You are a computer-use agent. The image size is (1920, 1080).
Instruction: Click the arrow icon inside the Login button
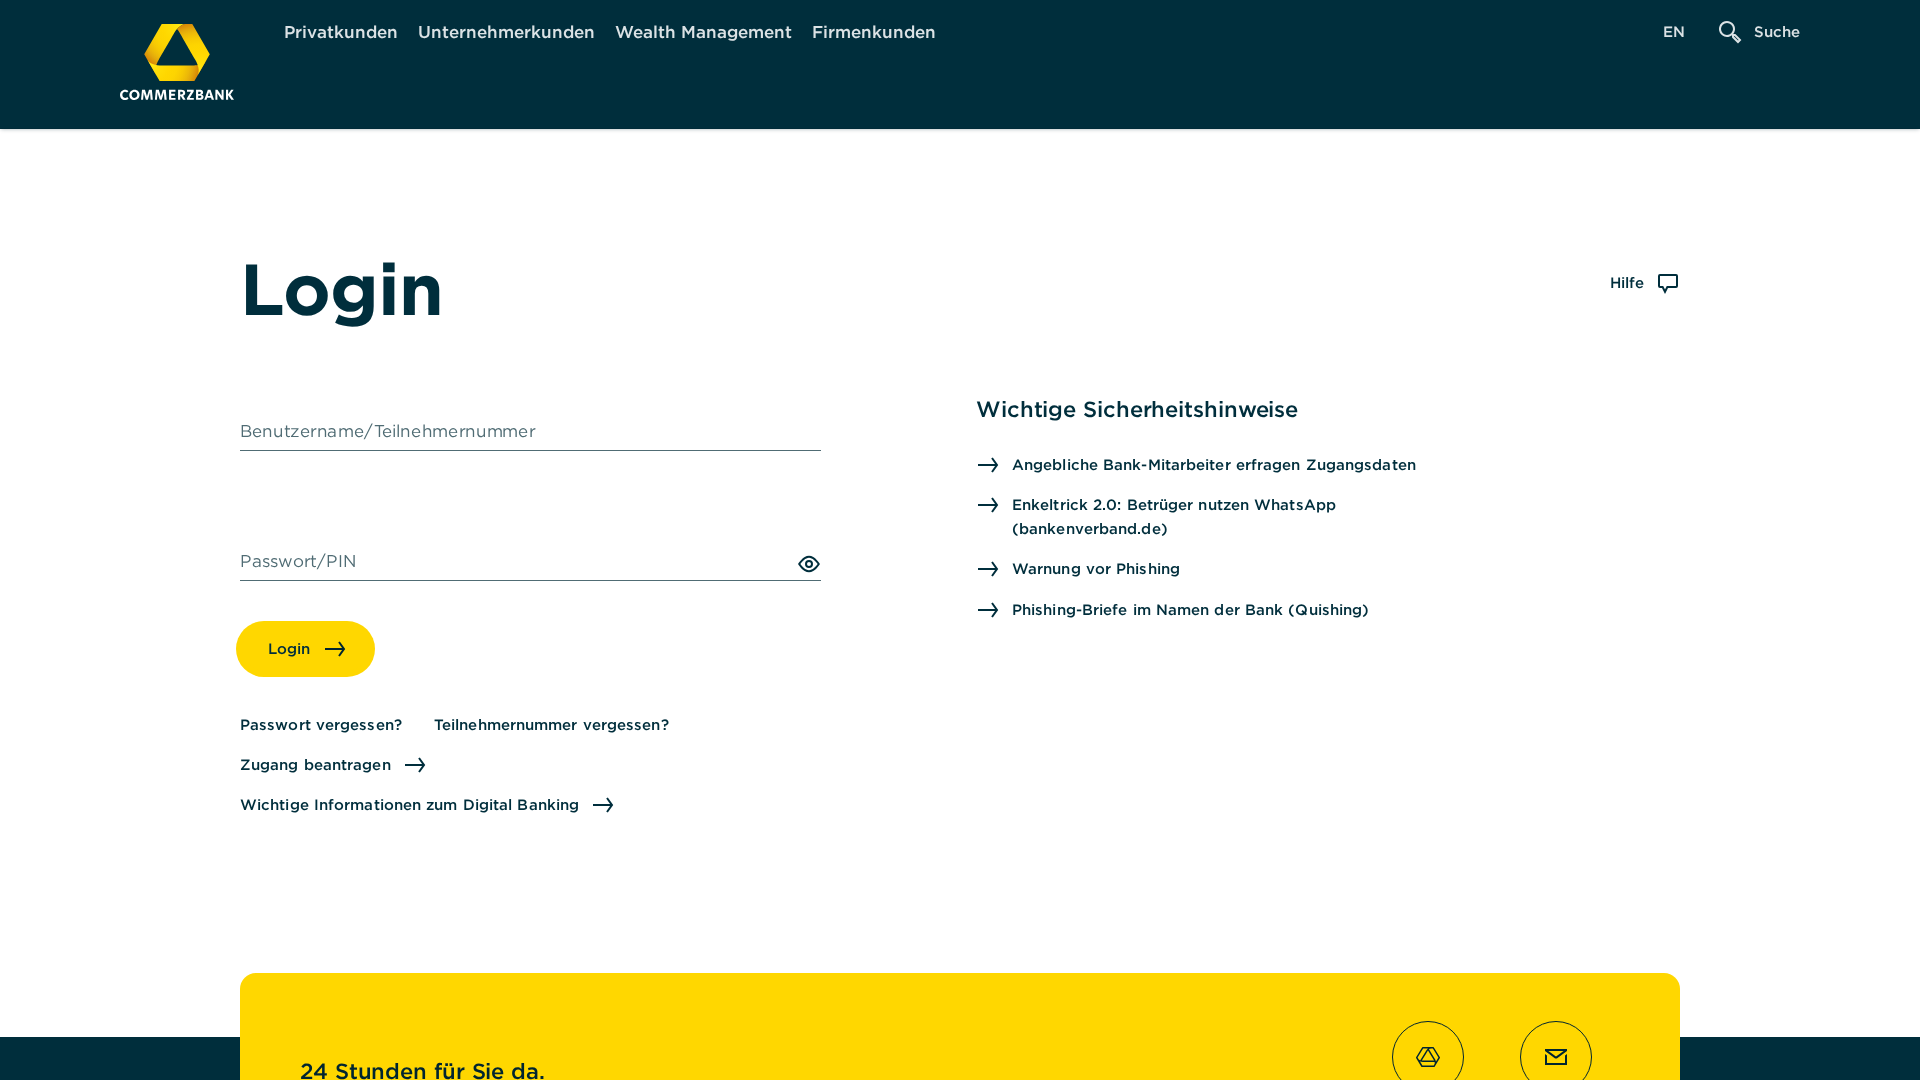(x=337, y=648)
